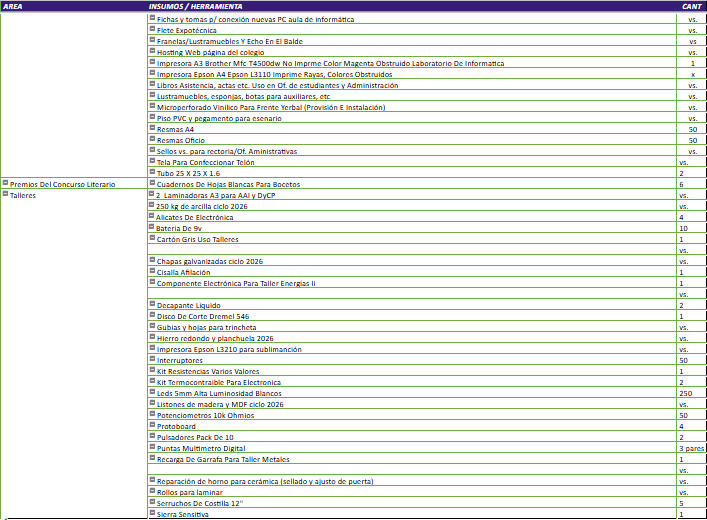Click the minus icon beside Hosting Web página
This screenshot has width=707, height=520.
click(153, 52)
